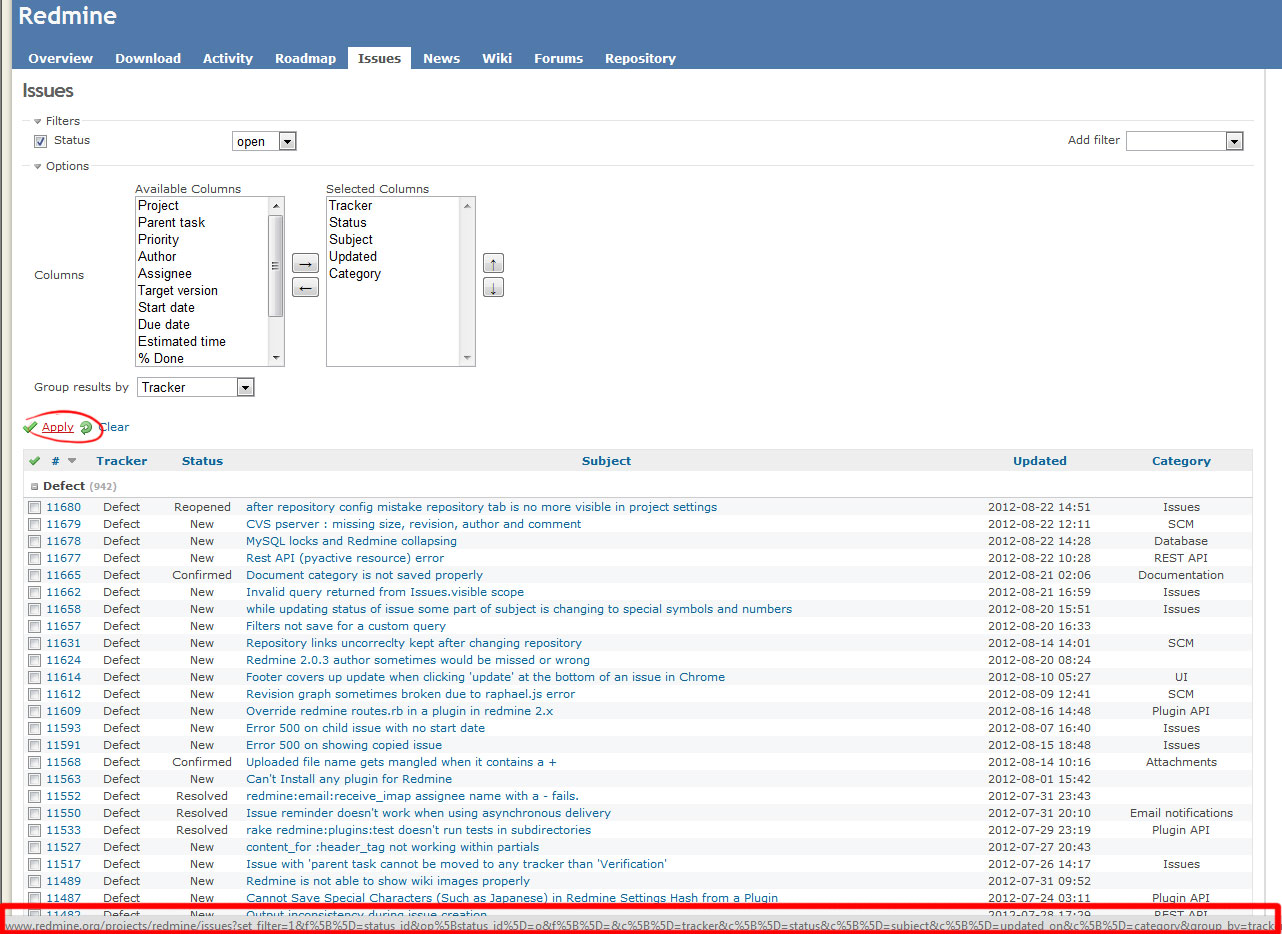Move selected column up with arrow button

493,263
